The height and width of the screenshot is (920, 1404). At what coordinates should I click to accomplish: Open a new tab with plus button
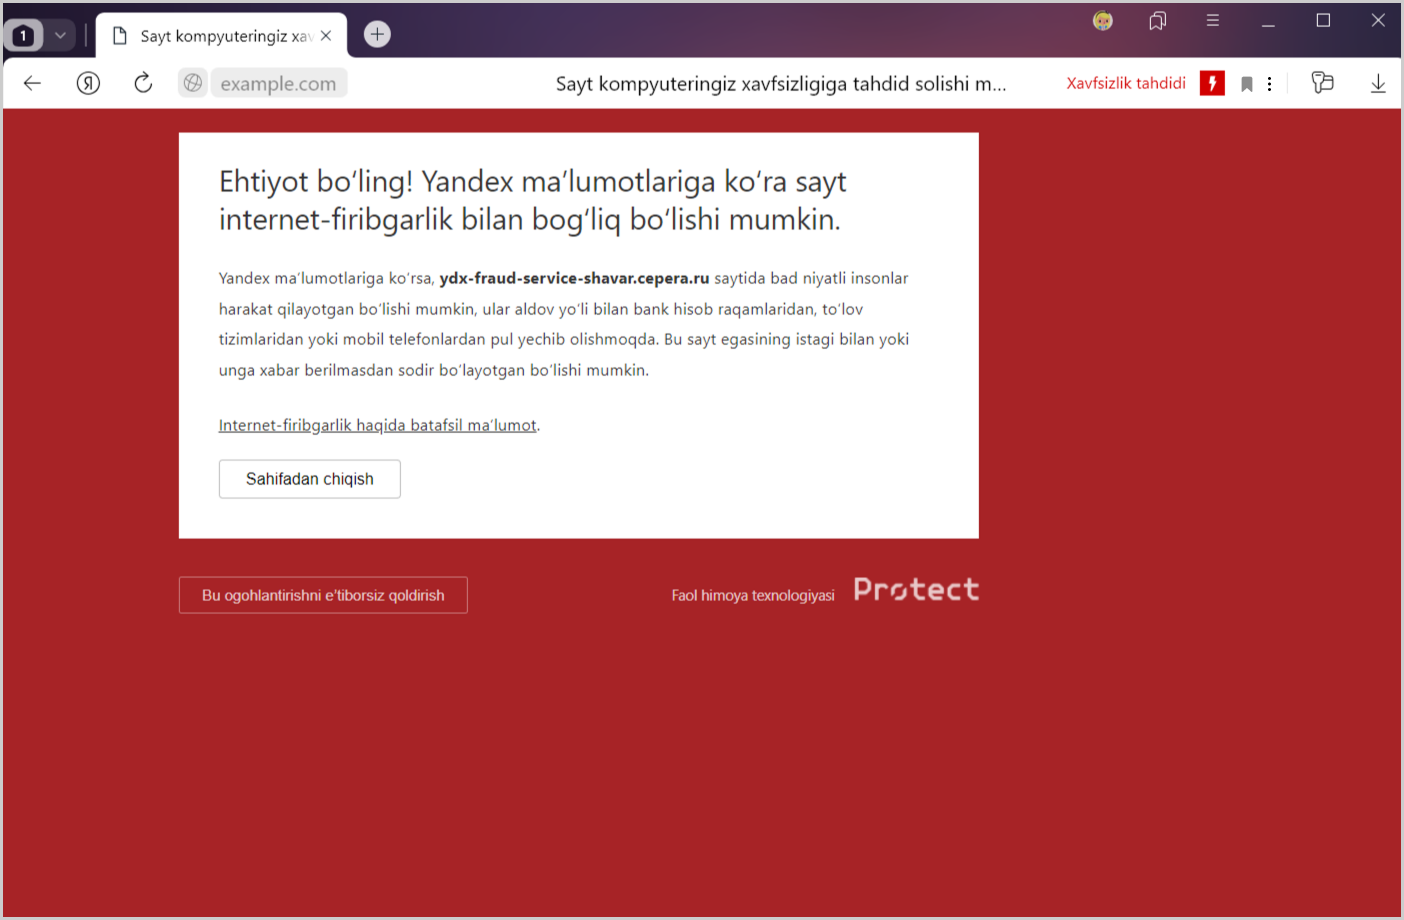(x=377, y=34)
